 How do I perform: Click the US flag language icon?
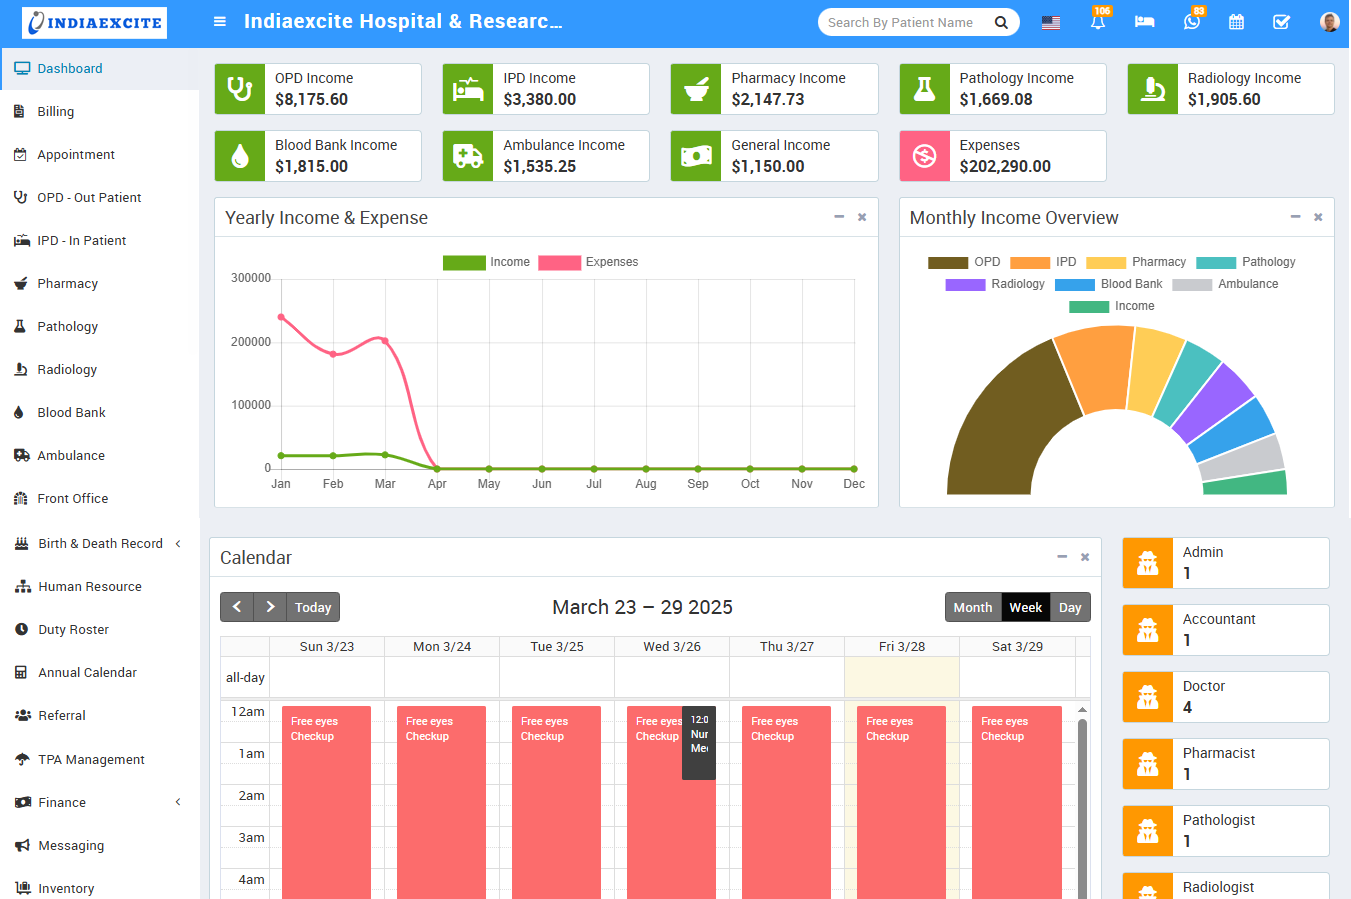click(1051, 22)
